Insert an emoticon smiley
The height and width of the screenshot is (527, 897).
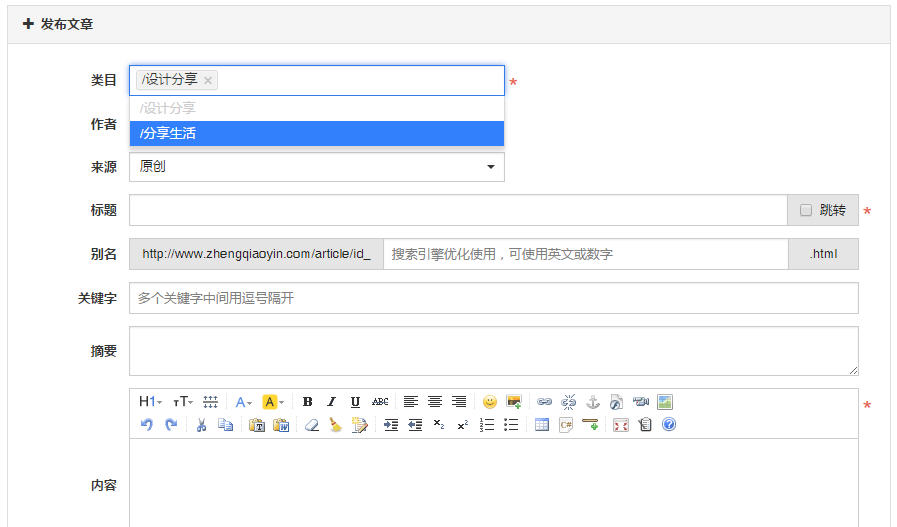click(490, 402)
